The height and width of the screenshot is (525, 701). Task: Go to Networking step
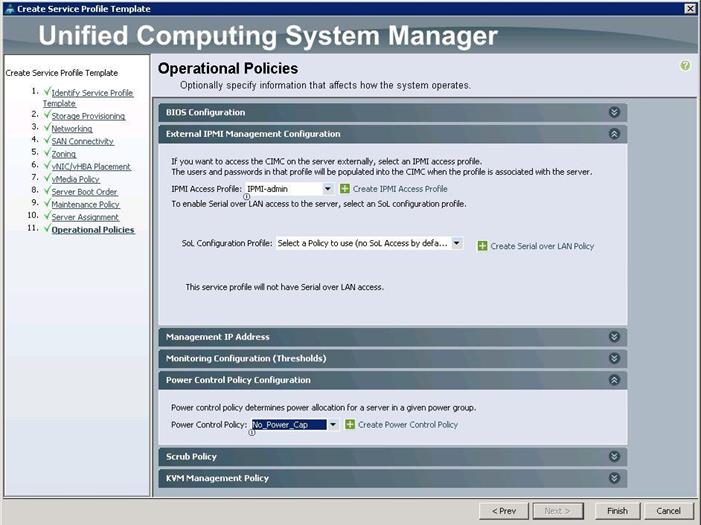72,128
